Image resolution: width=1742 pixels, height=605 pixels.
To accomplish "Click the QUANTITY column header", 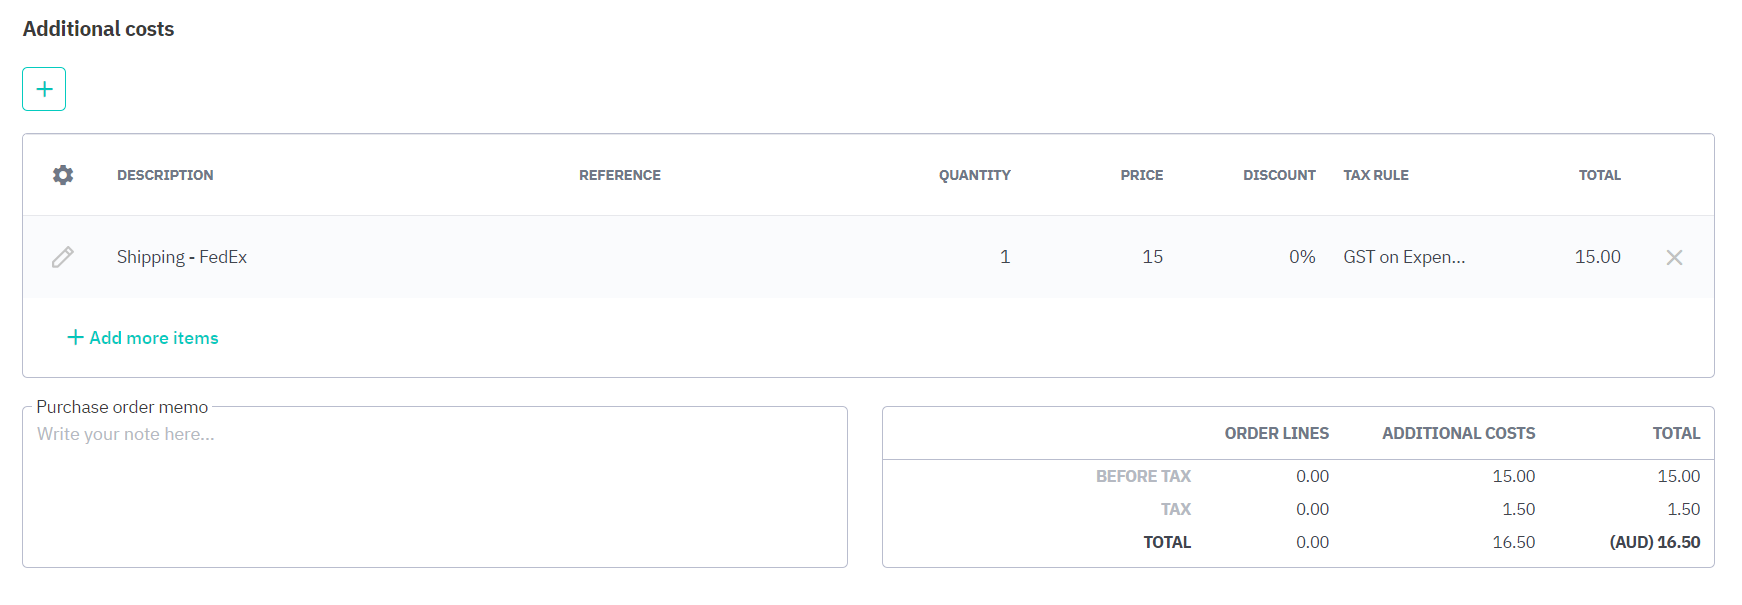I will [974, 175].
